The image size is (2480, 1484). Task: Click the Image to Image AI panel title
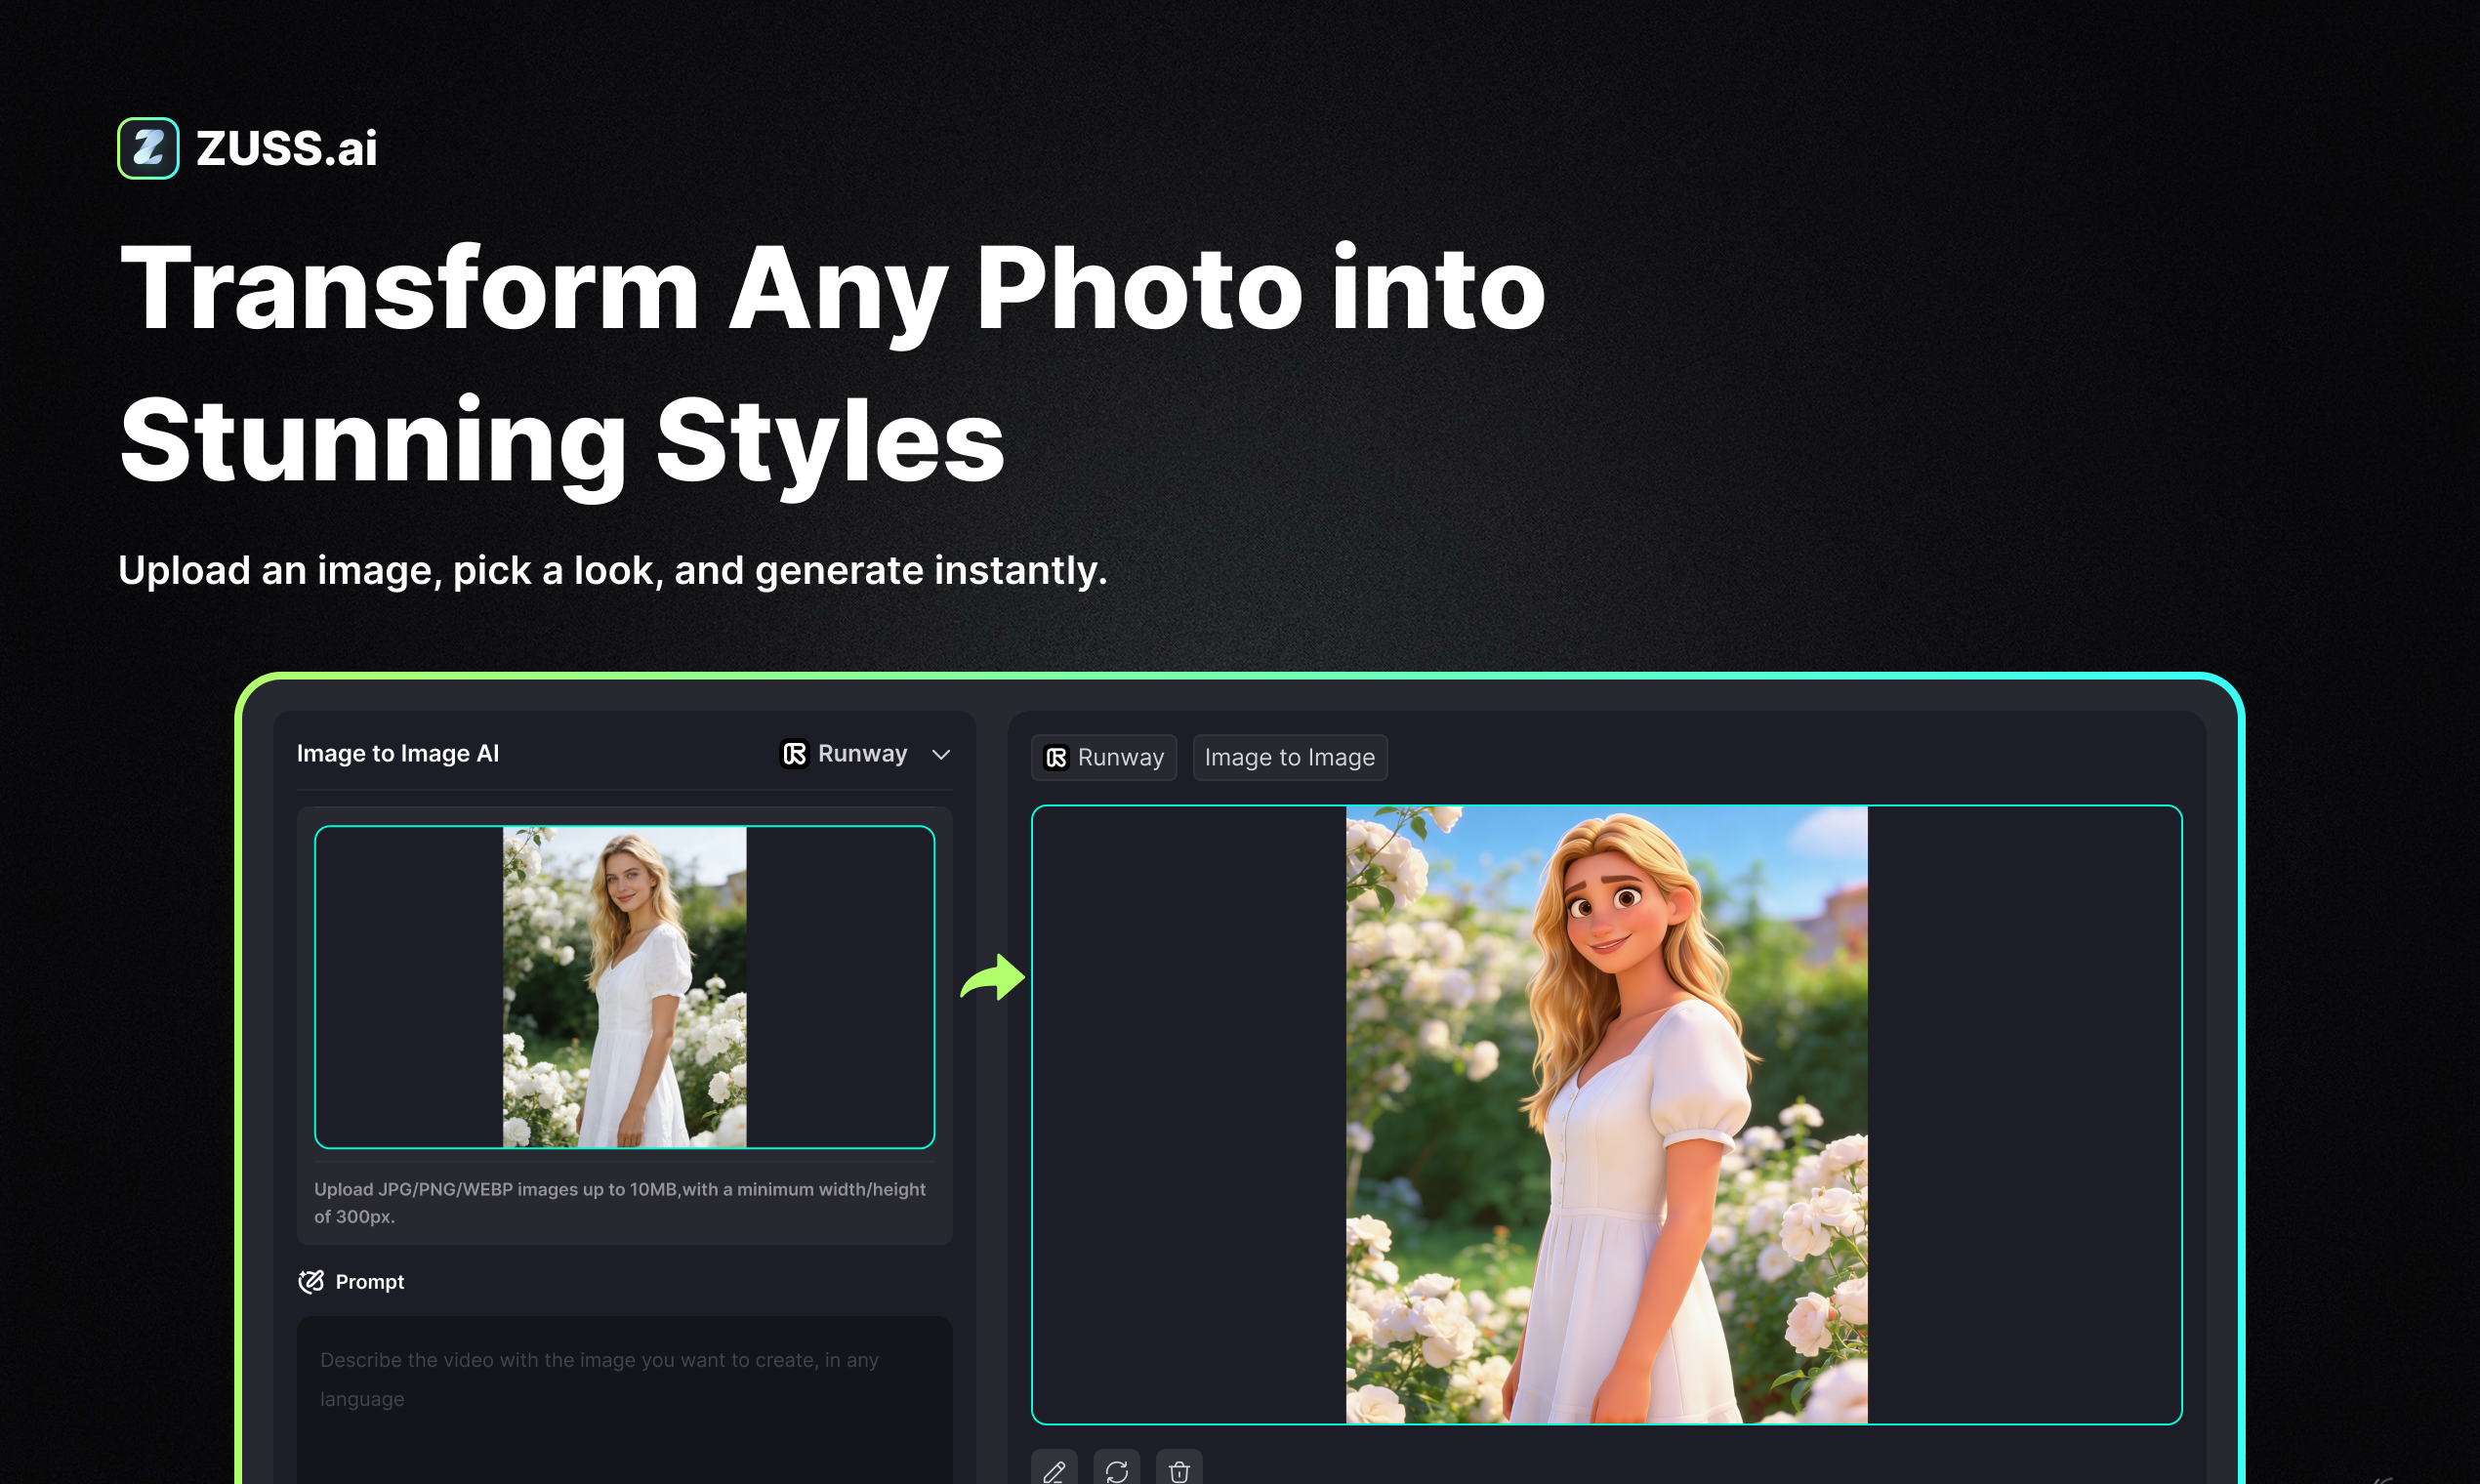[398, 753]
